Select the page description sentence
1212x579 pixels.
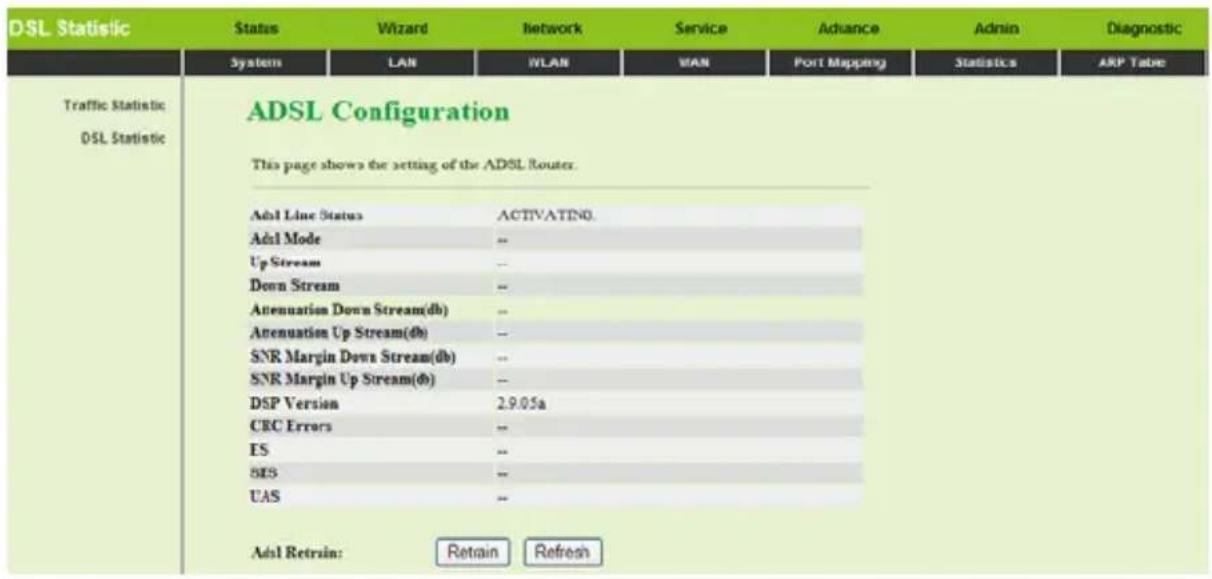pos(413,165)
